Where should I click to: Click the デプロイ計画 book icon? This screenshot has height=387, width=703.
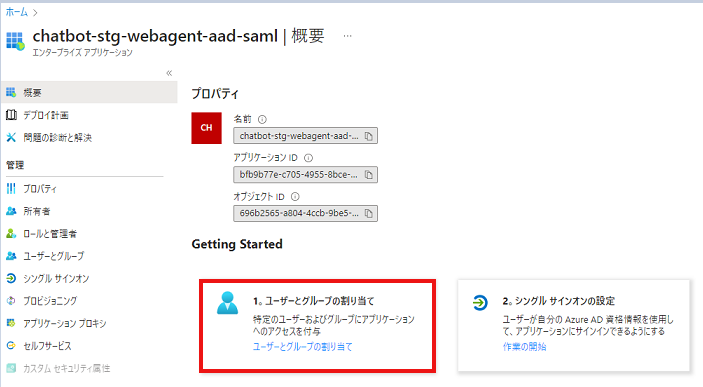11,115
